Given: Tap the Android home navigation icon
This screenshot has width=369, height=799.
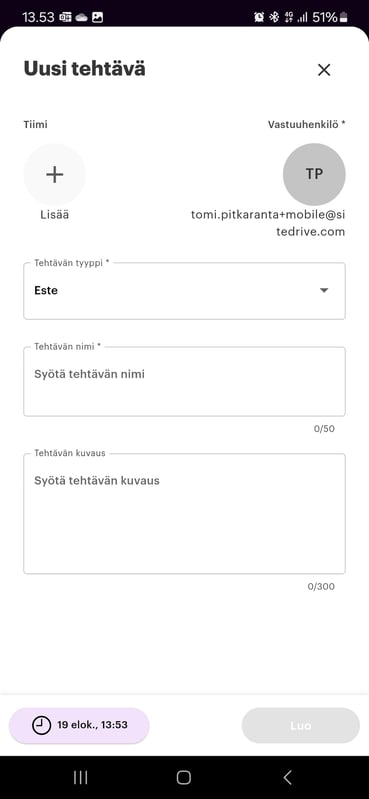Looking at the screenshot, I should tap(184, 777).
